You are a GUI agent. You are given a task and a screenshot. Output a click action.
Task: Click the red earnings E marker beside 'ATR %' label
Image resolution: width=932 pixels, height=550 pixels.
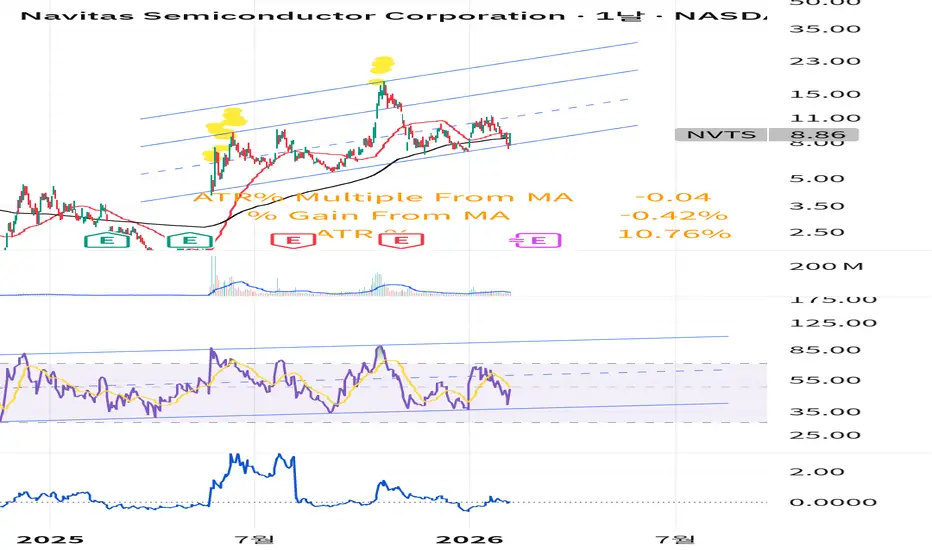point(402,240)
